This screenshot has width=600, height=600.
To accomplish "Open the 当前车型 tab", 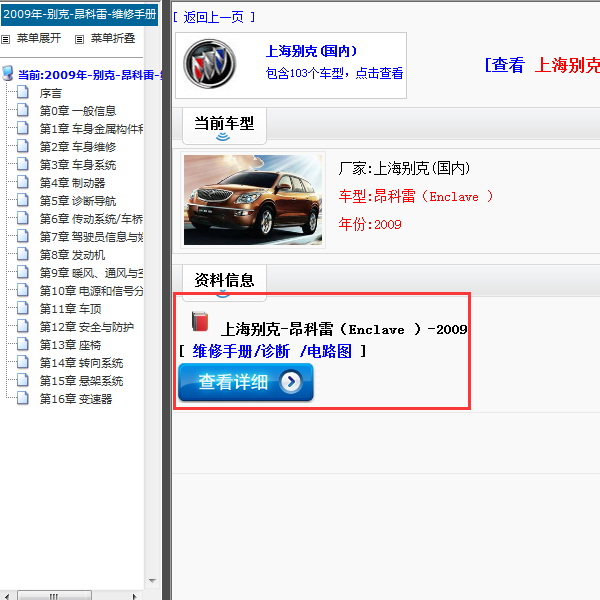I will (224, 126).
